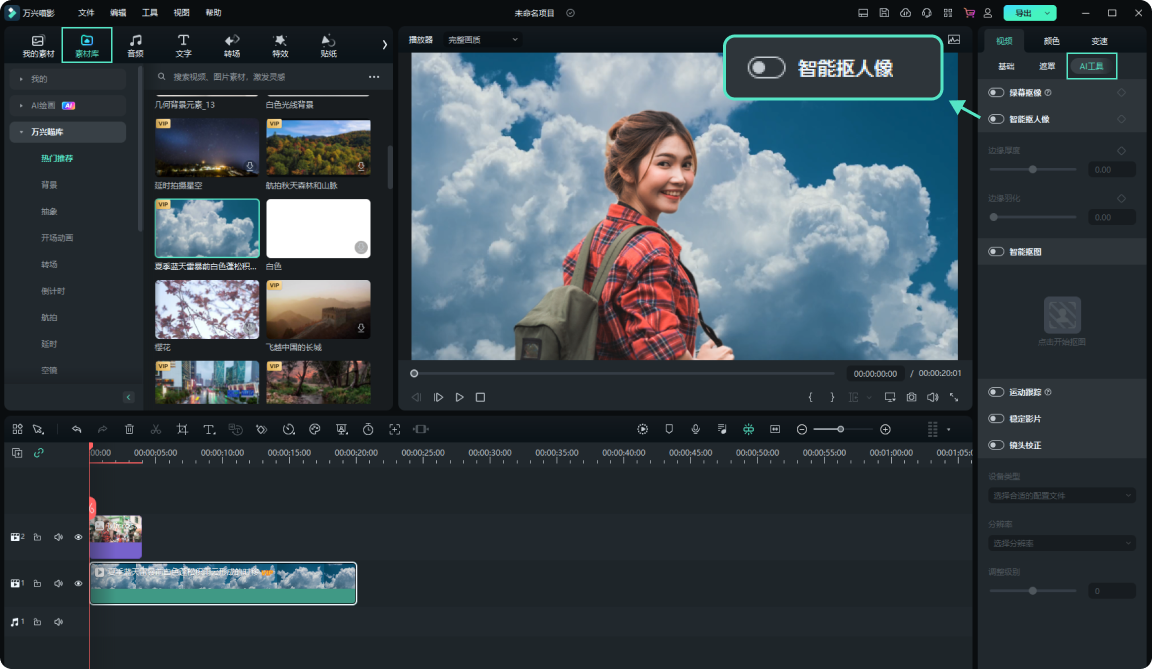Open the 文件 menu

pos(86,13)
